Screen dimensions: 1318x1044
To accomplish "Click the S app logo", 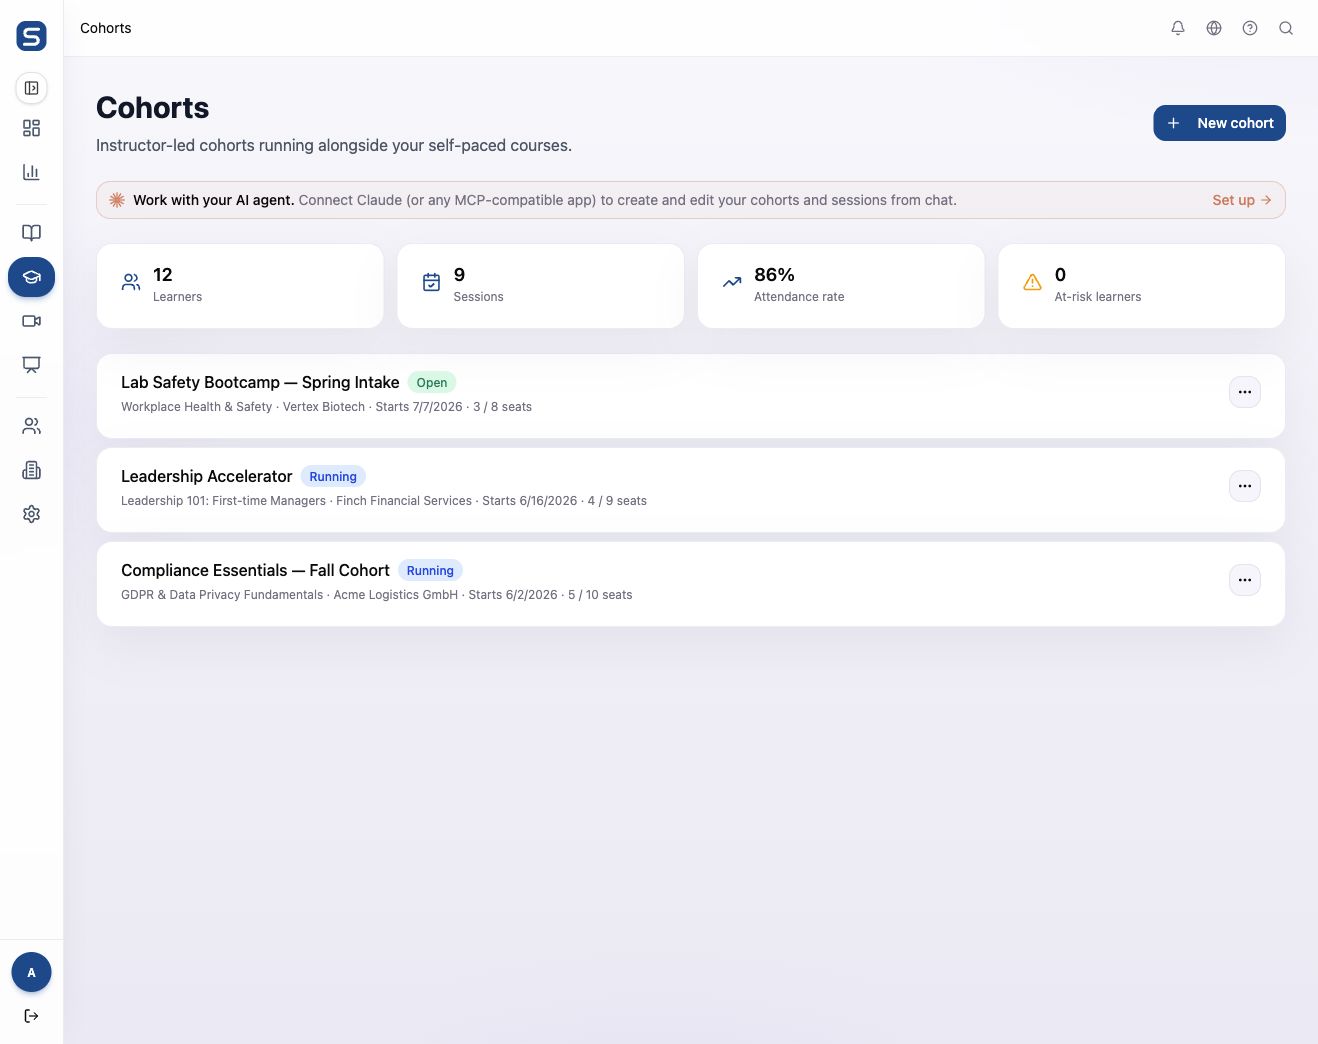I will (x=31, y=36).
